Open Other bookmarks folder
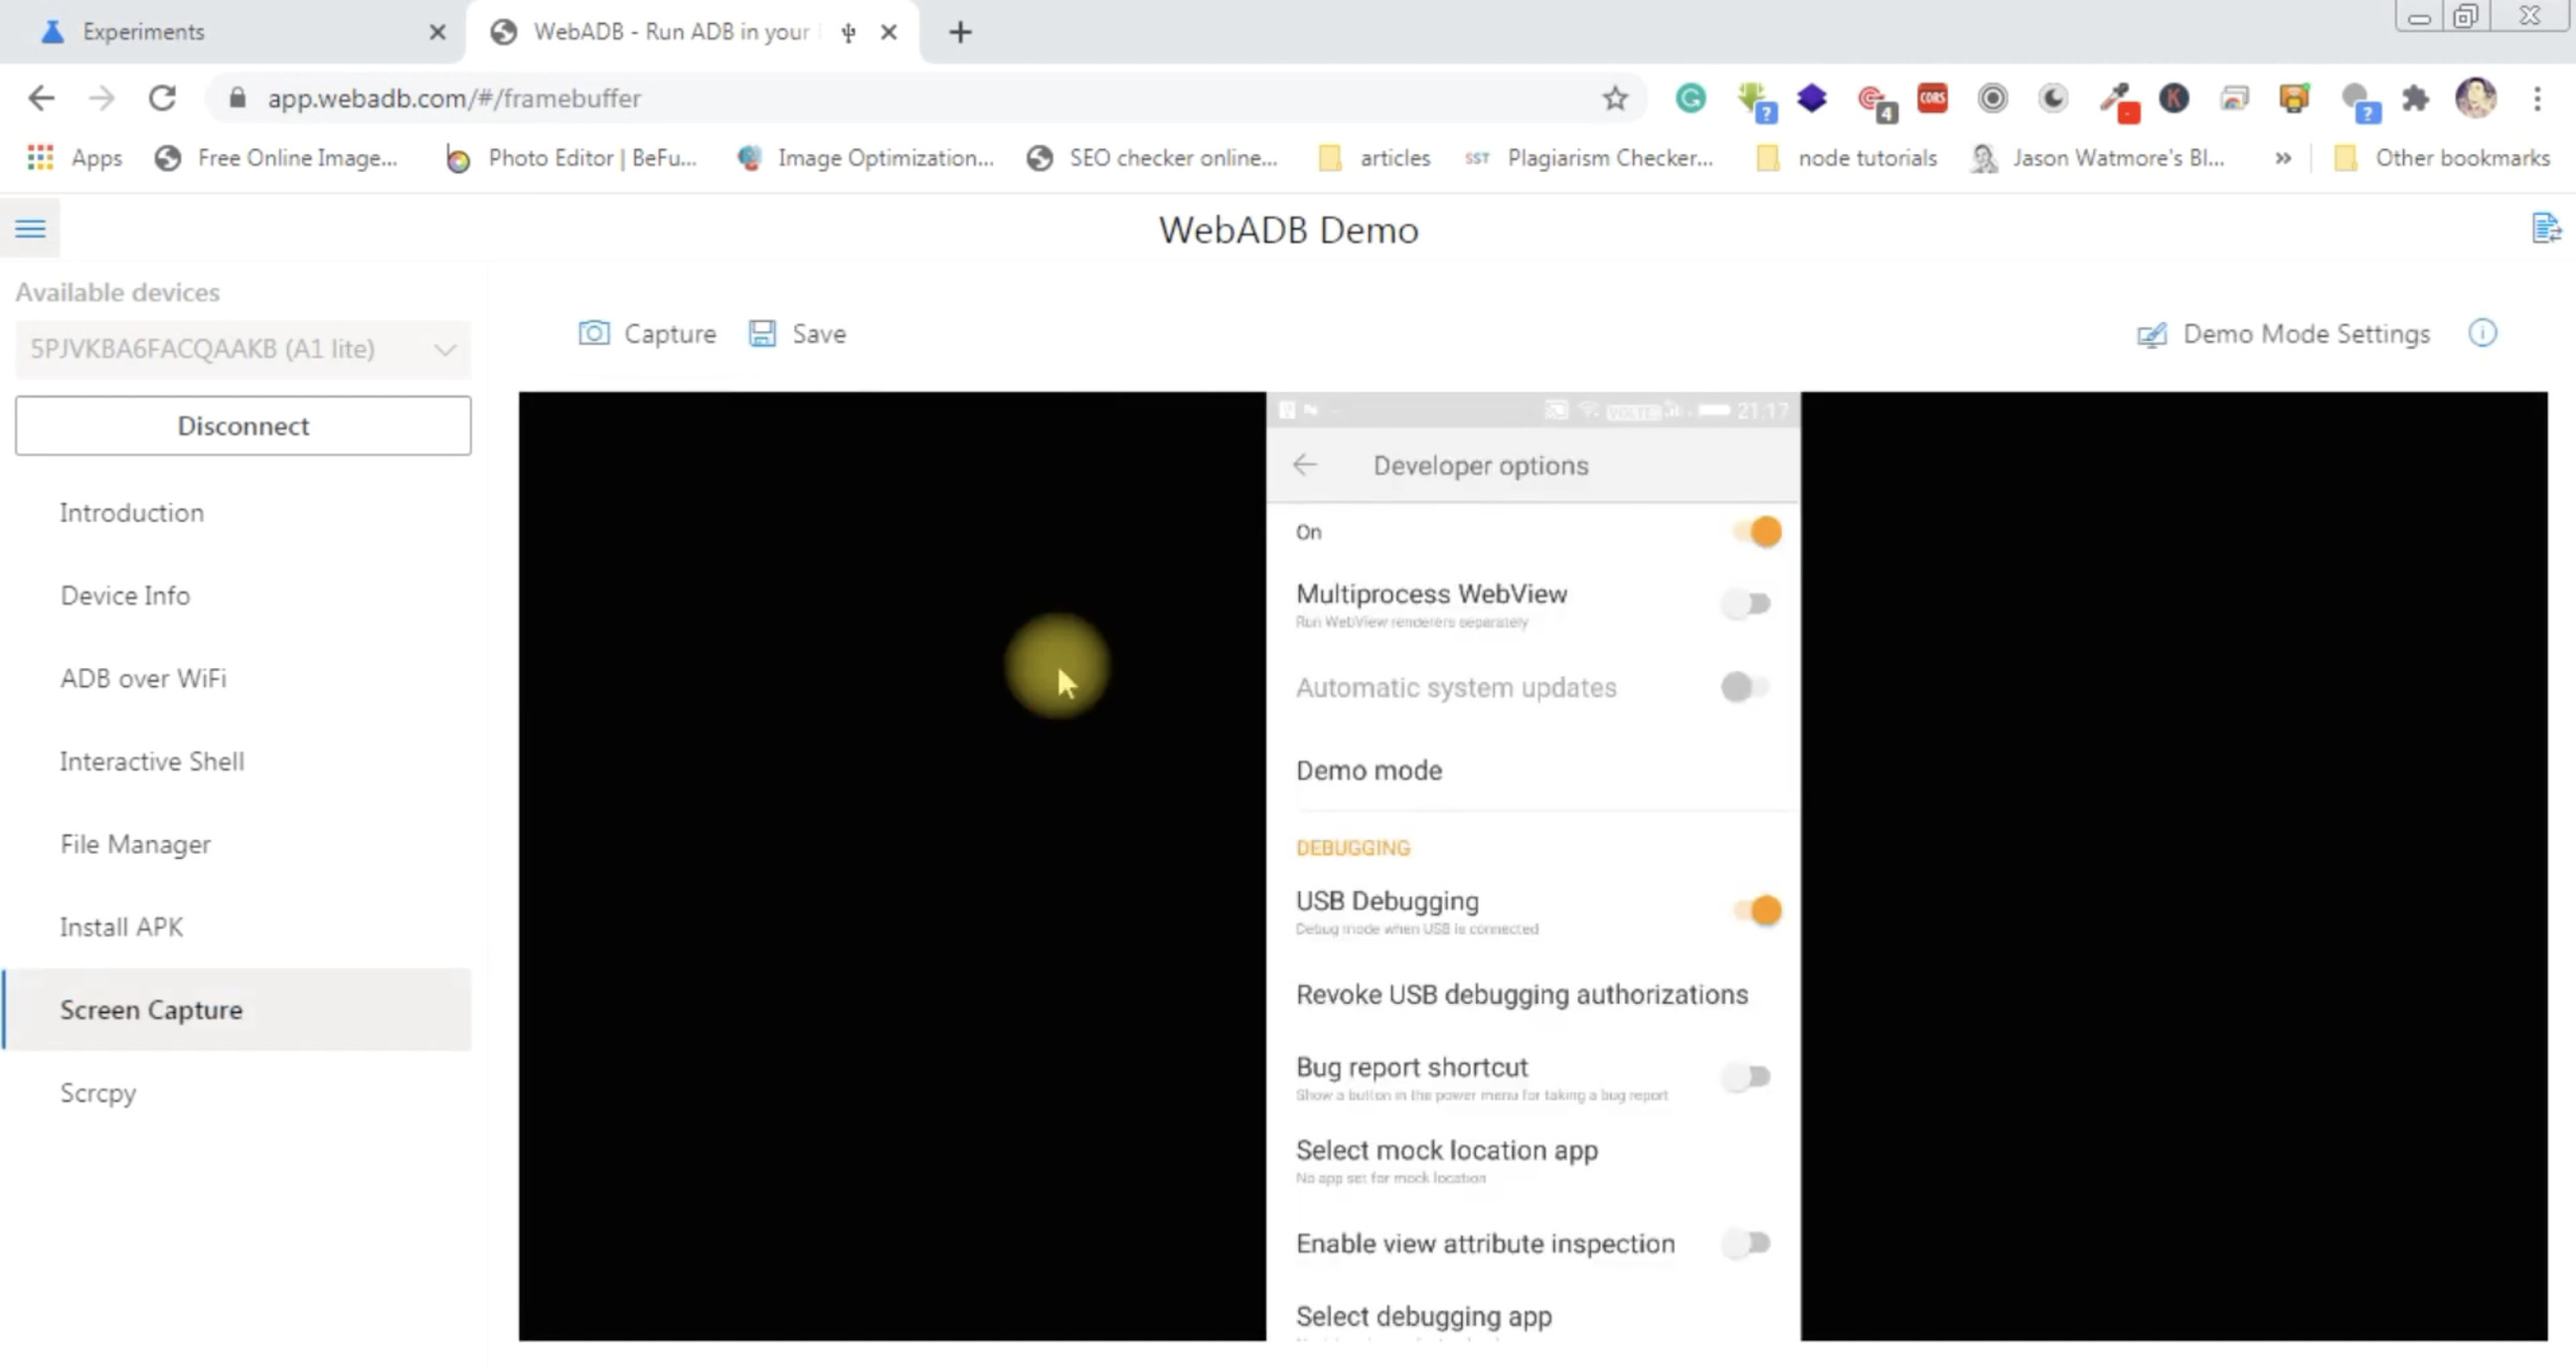 click(x=2442, y=158)
